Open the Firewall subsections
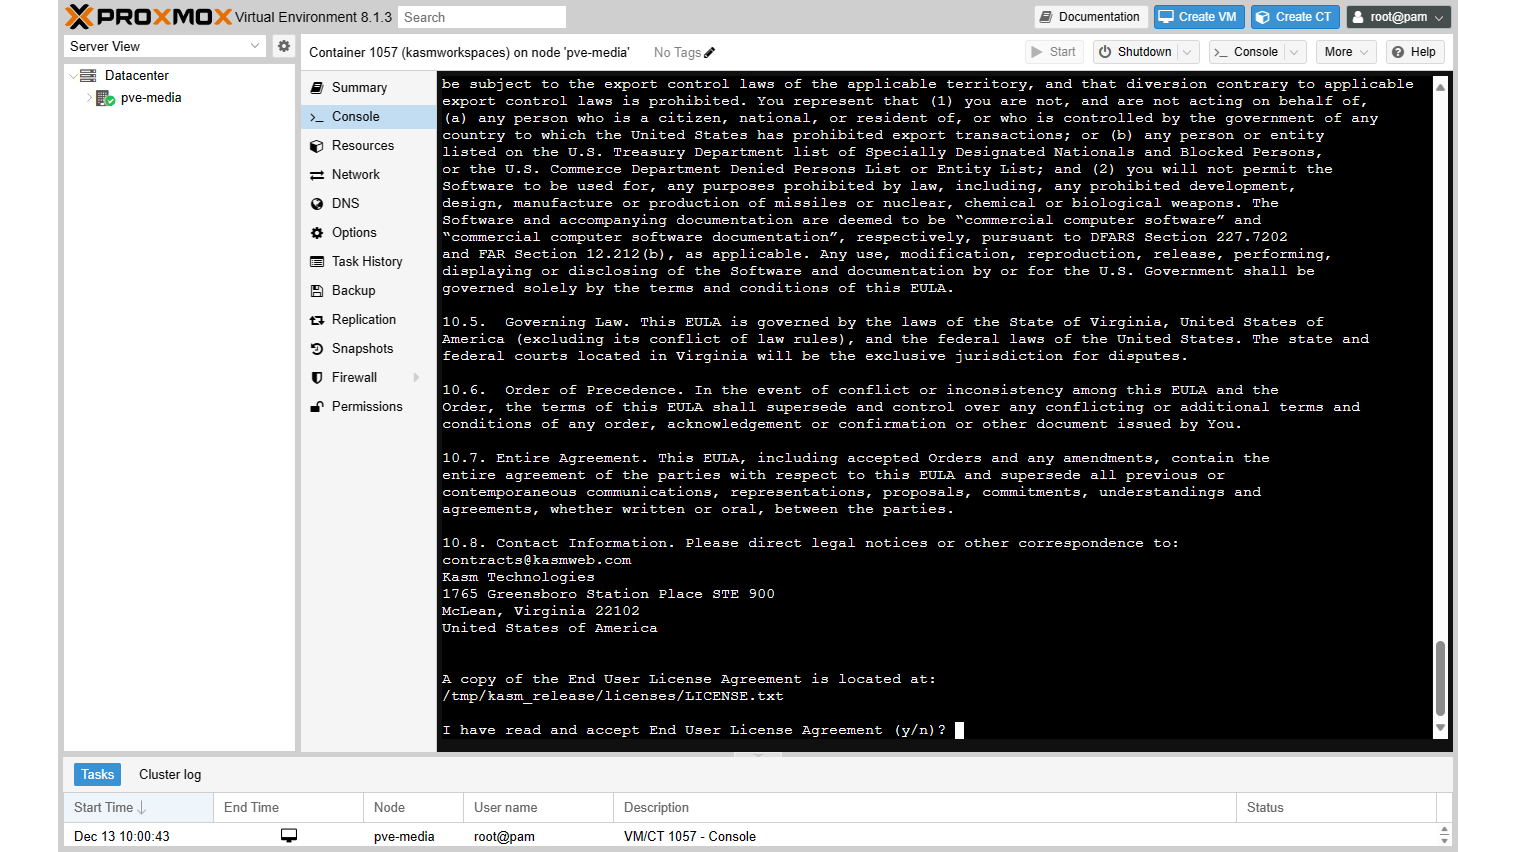 (x=354, y=377)
